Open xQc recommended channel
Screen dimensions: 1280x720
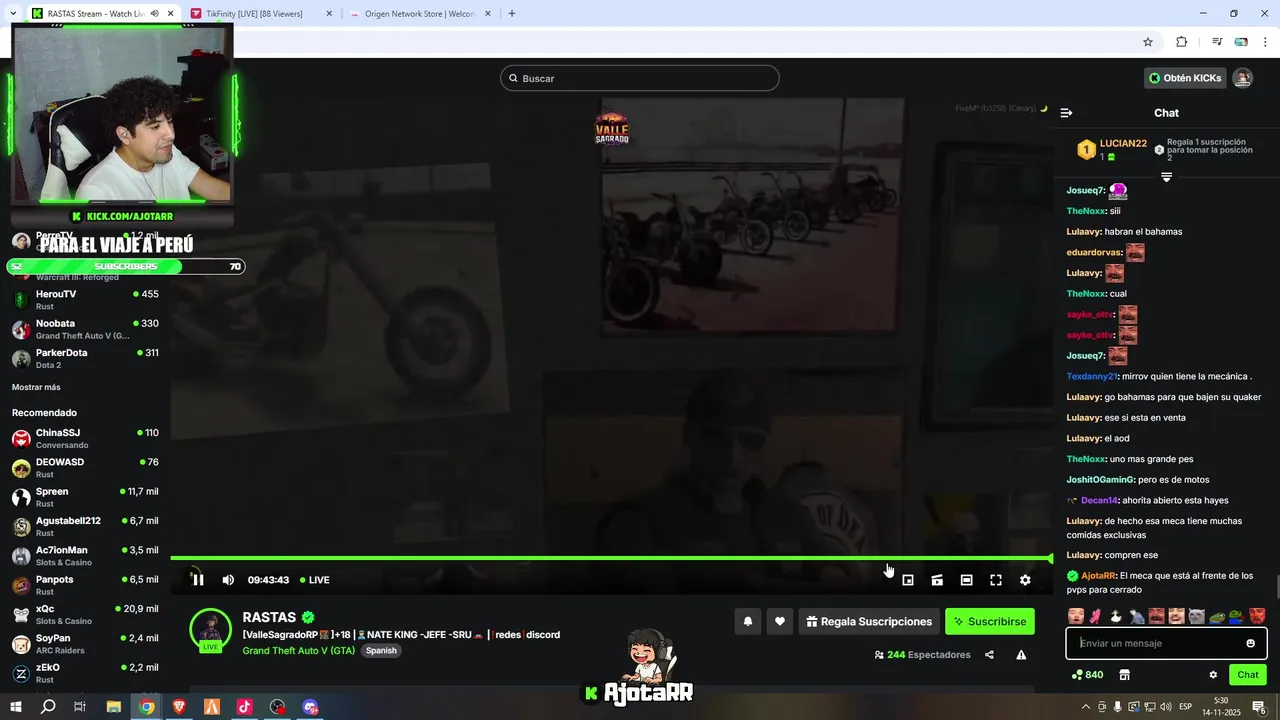click(85, 614)
